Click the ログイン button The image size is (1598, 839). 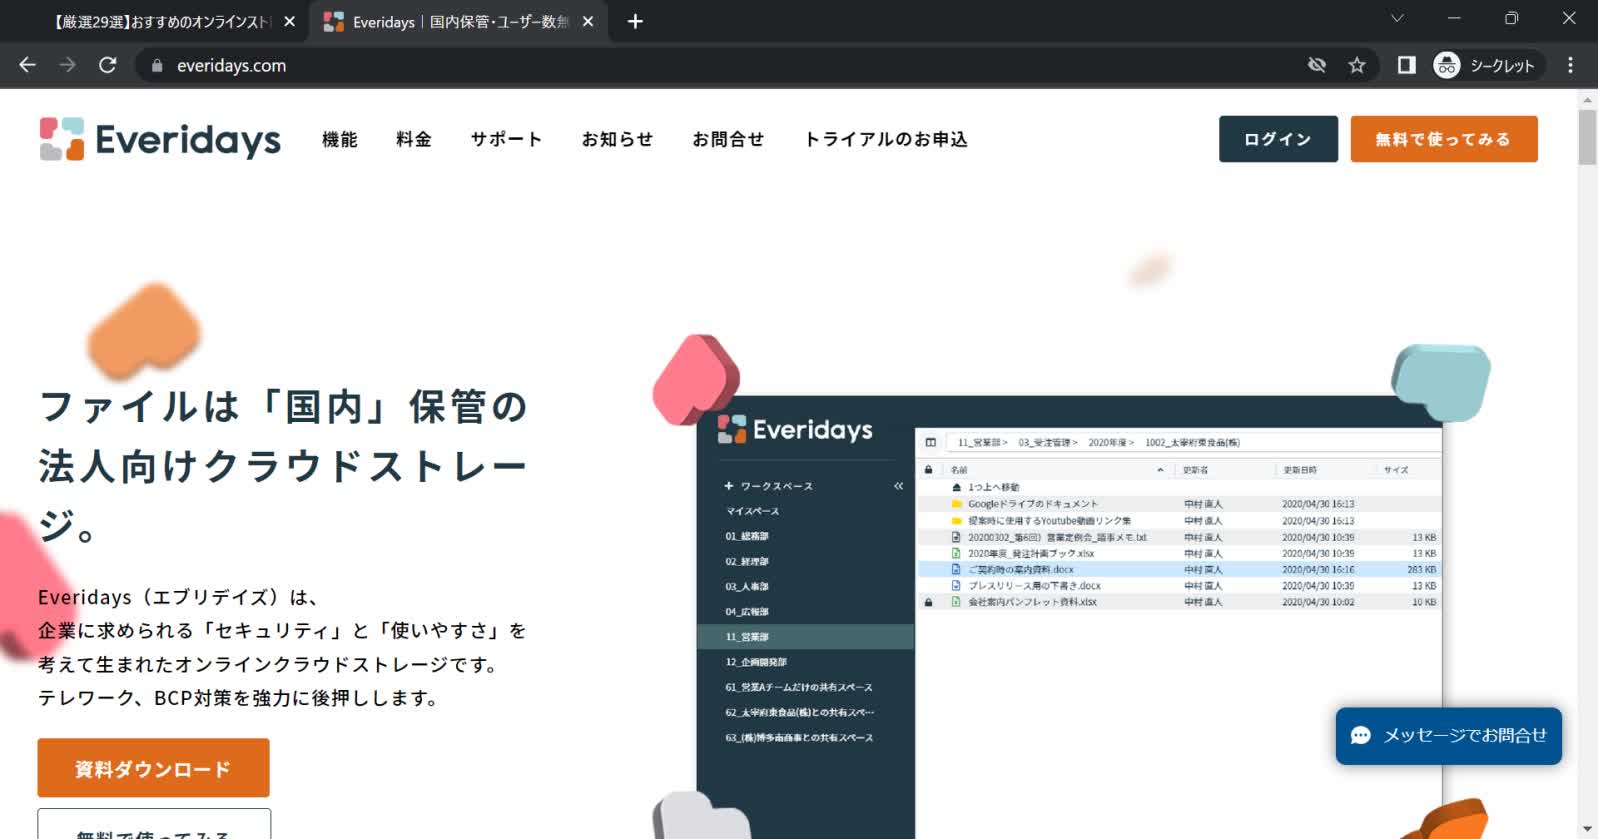click(1278, 139)
